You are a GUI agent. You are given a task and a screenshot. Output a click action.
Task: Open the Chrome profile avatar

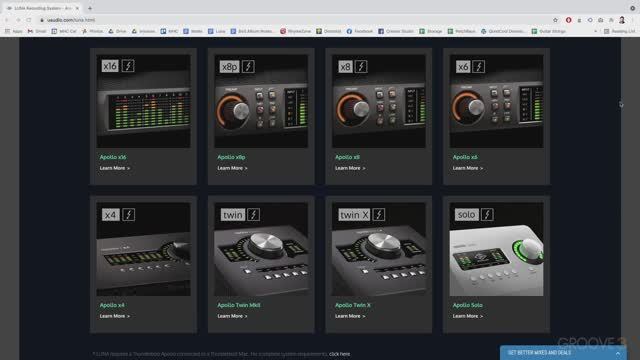click(622, 20)
